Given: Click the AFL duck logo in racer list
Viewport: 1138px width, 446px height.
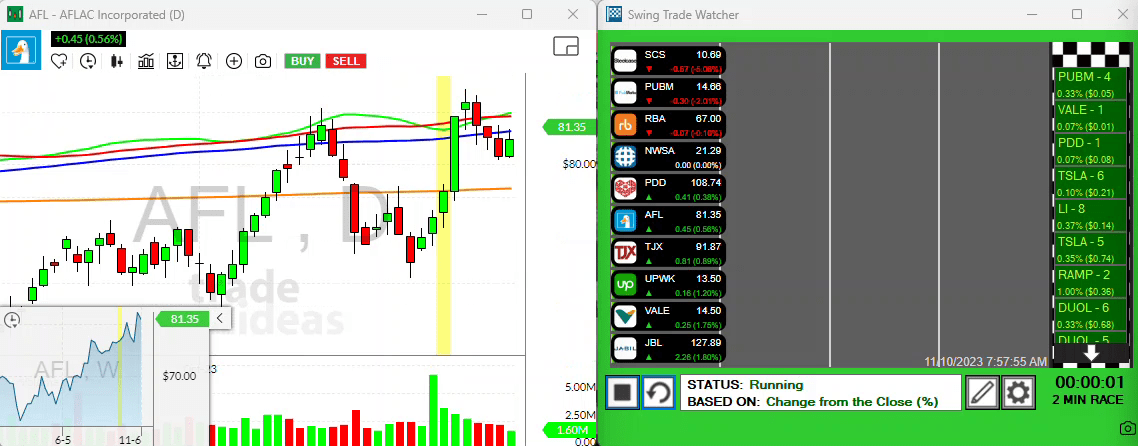Looking at the screenshot, I should tap(625, 221).
